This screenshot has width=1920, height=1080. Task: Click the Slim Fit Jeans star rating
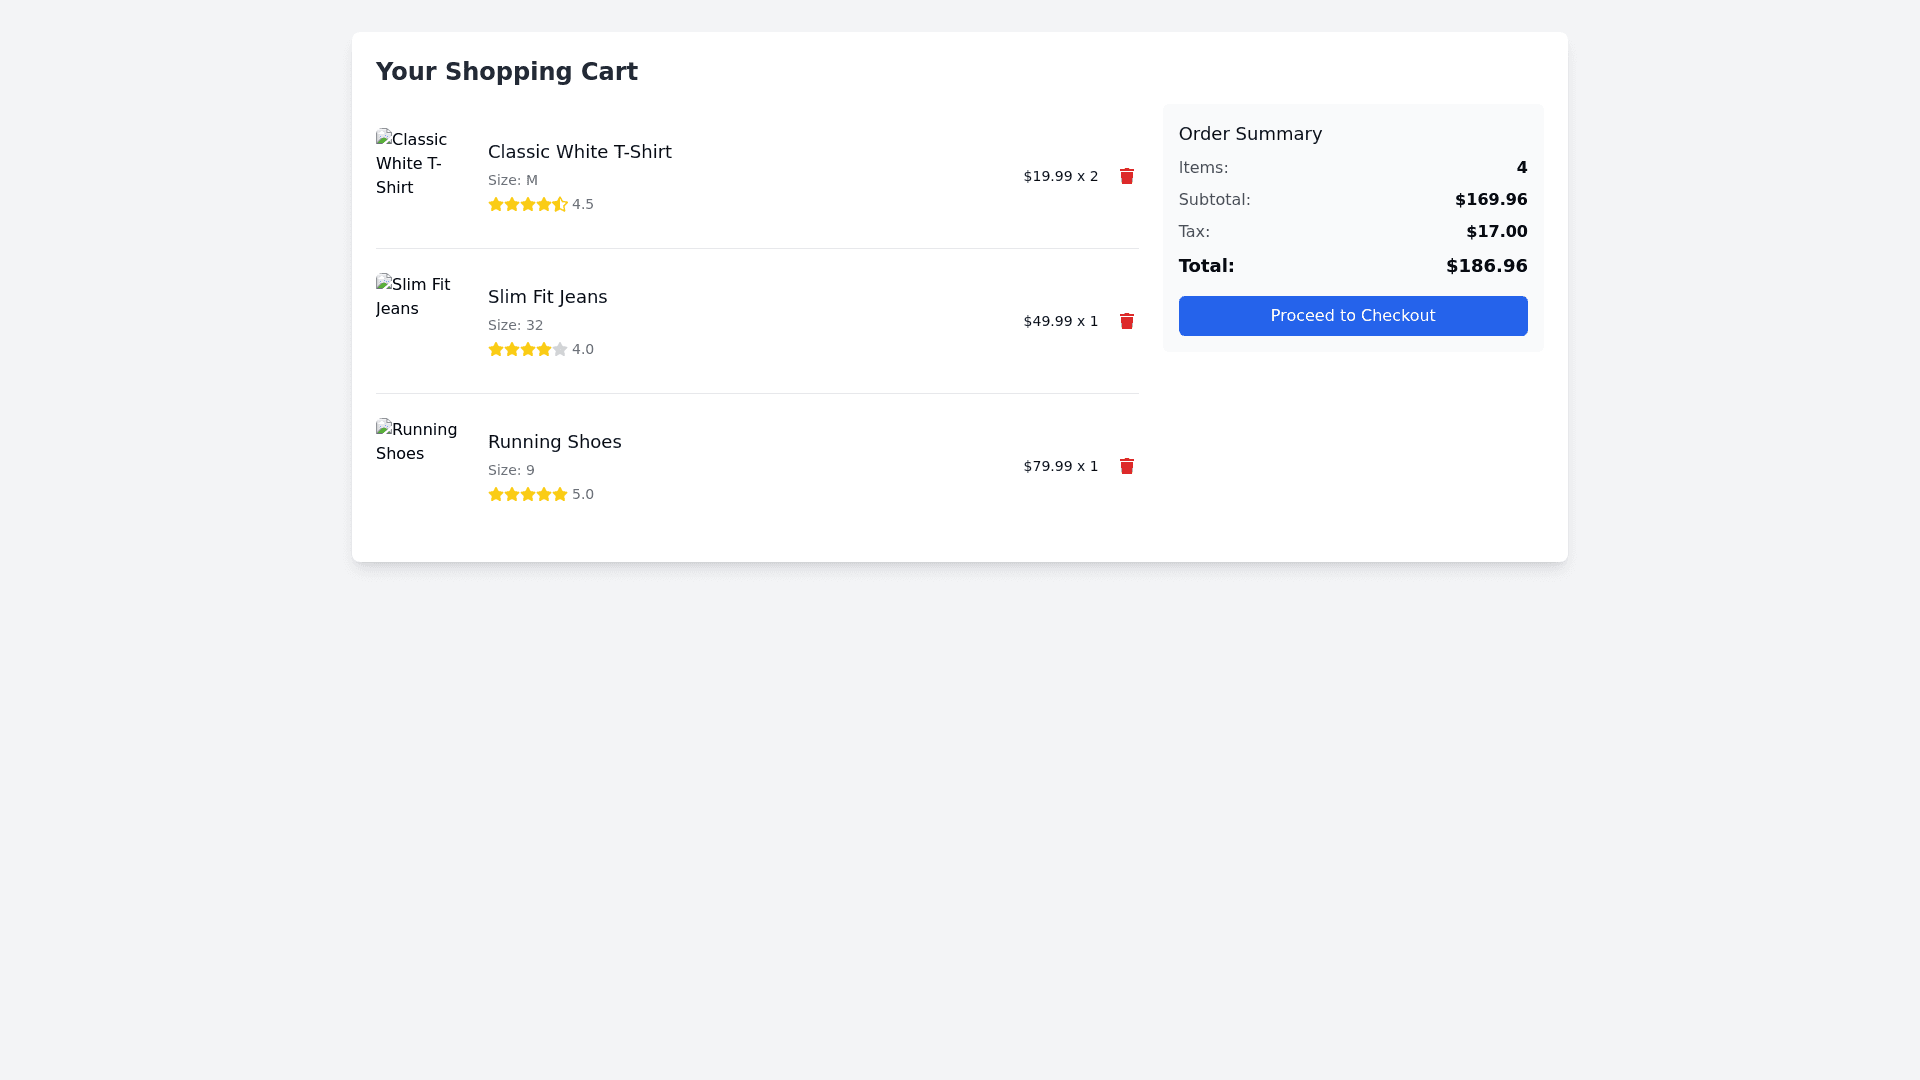click(x=528, y=349)
